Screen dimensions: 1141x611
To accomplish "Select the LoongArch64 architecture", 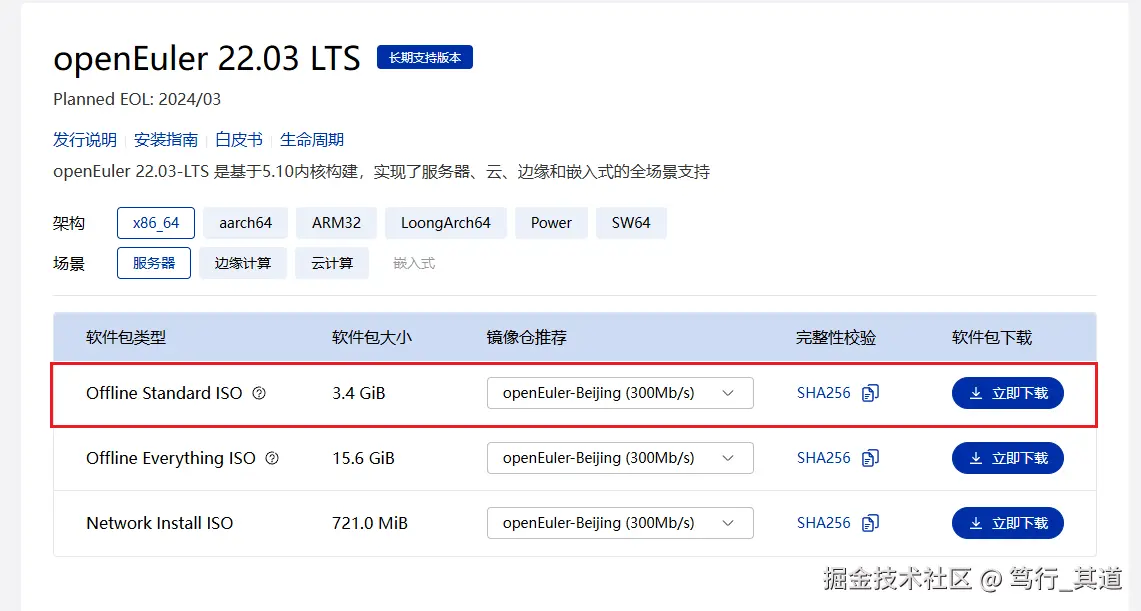I will pos(445,223).
